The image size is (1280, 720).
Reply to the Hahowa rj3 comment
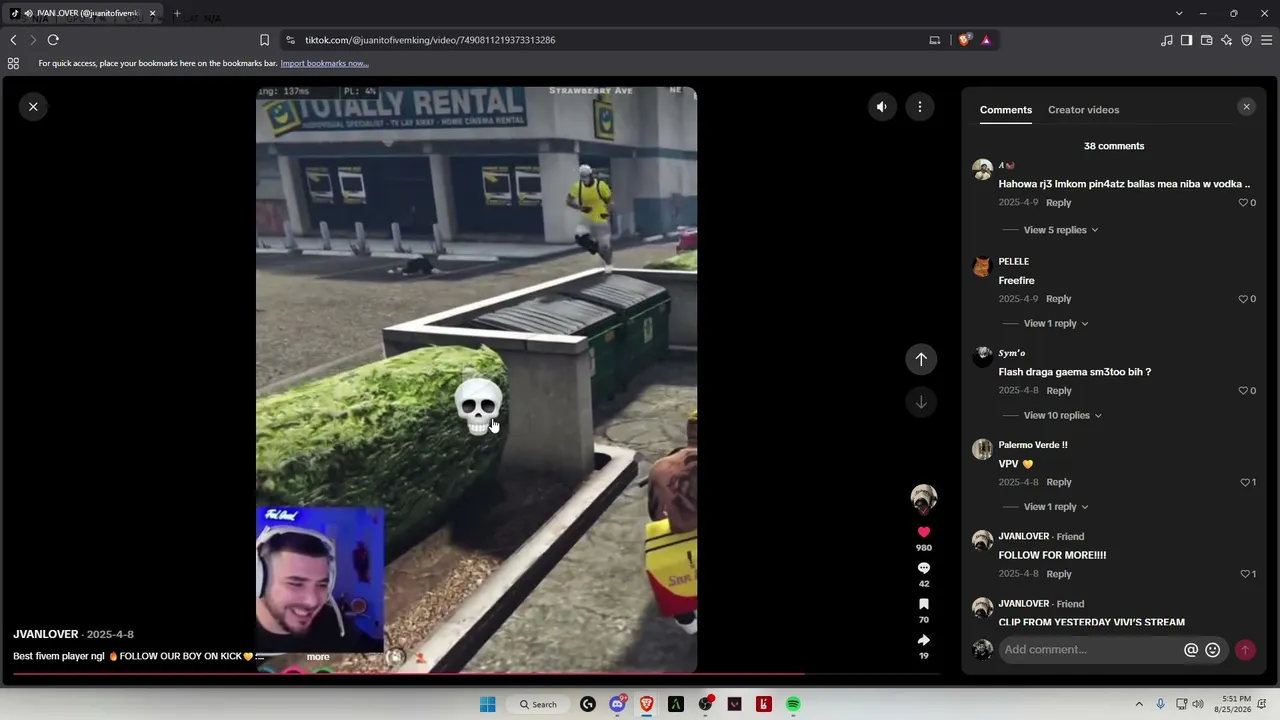(1058, 203)
